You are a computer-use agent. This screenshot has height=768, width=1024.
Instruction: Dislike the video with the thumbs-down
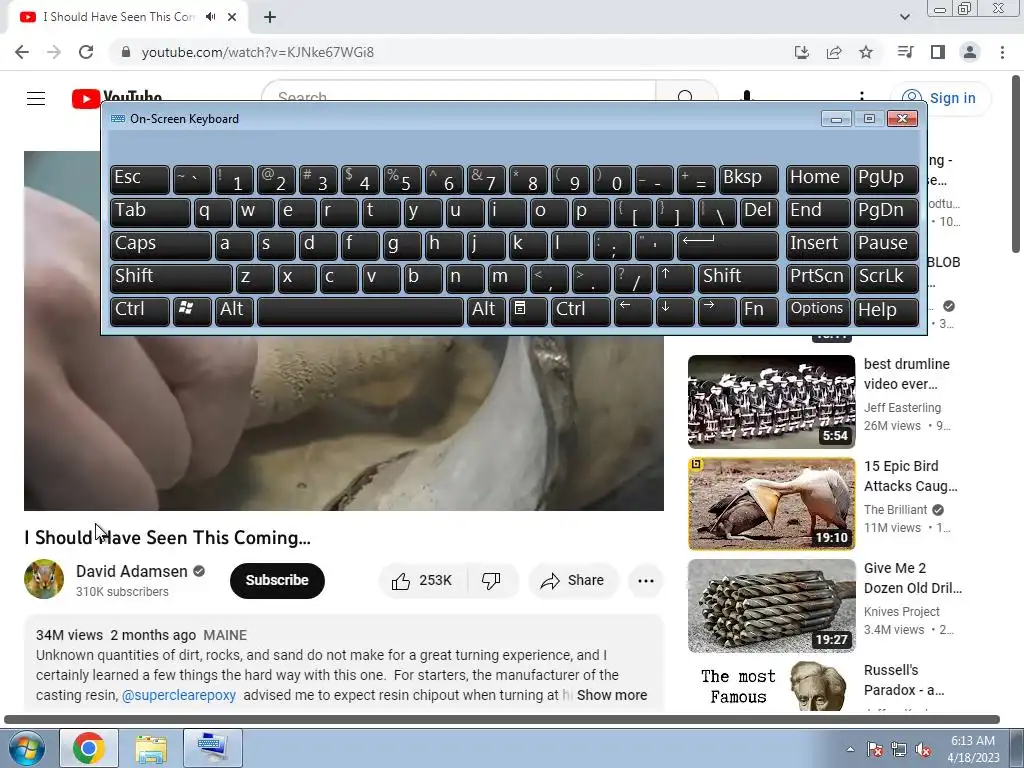(x=491, y=581)
